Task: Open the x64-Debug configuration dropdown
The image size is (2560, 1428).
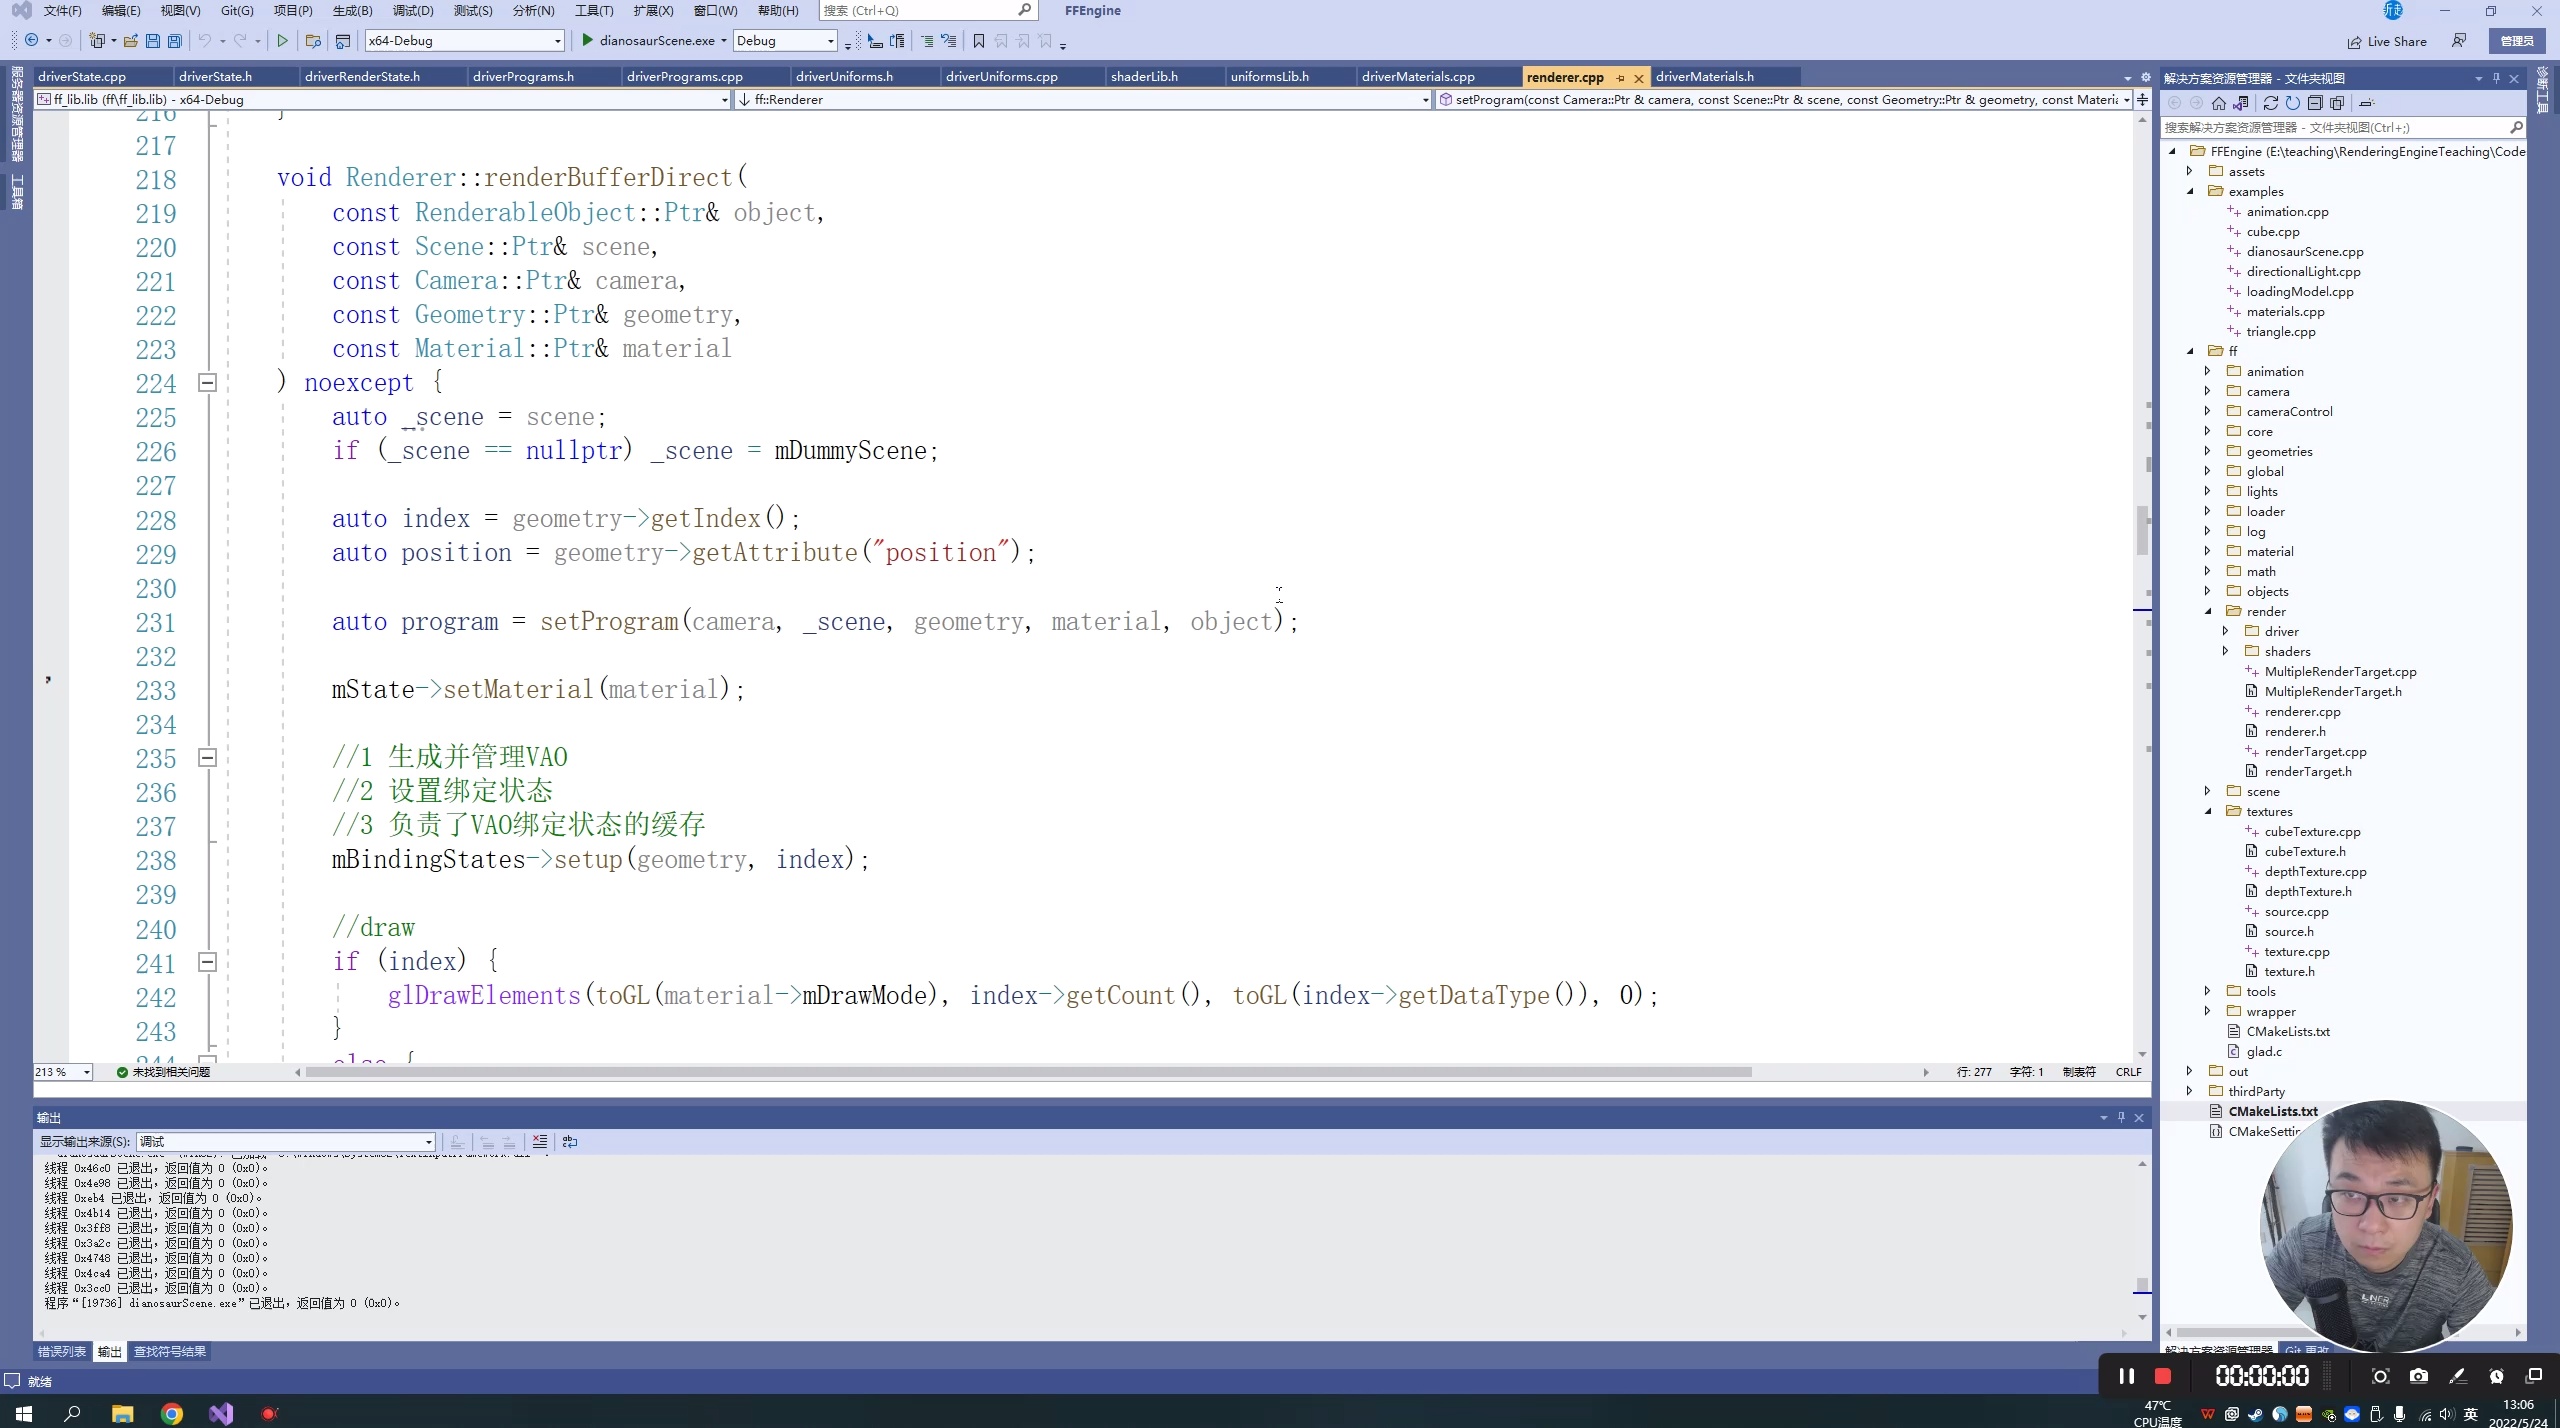Action: [558, 41]
